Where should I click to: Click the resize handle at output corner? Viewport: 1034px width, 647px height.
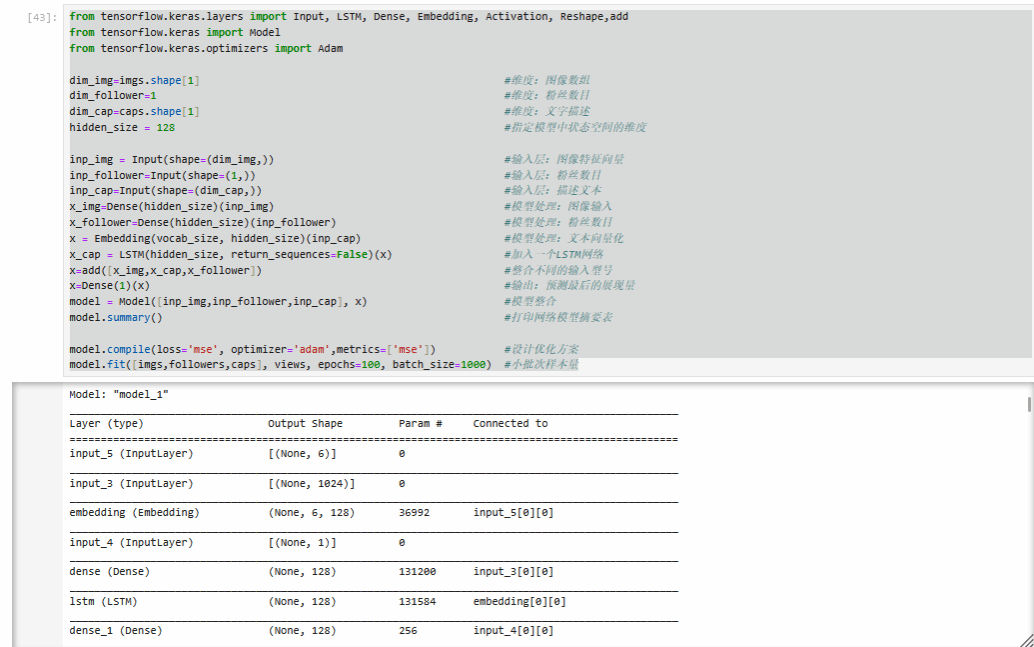(x=1027, y=640)
